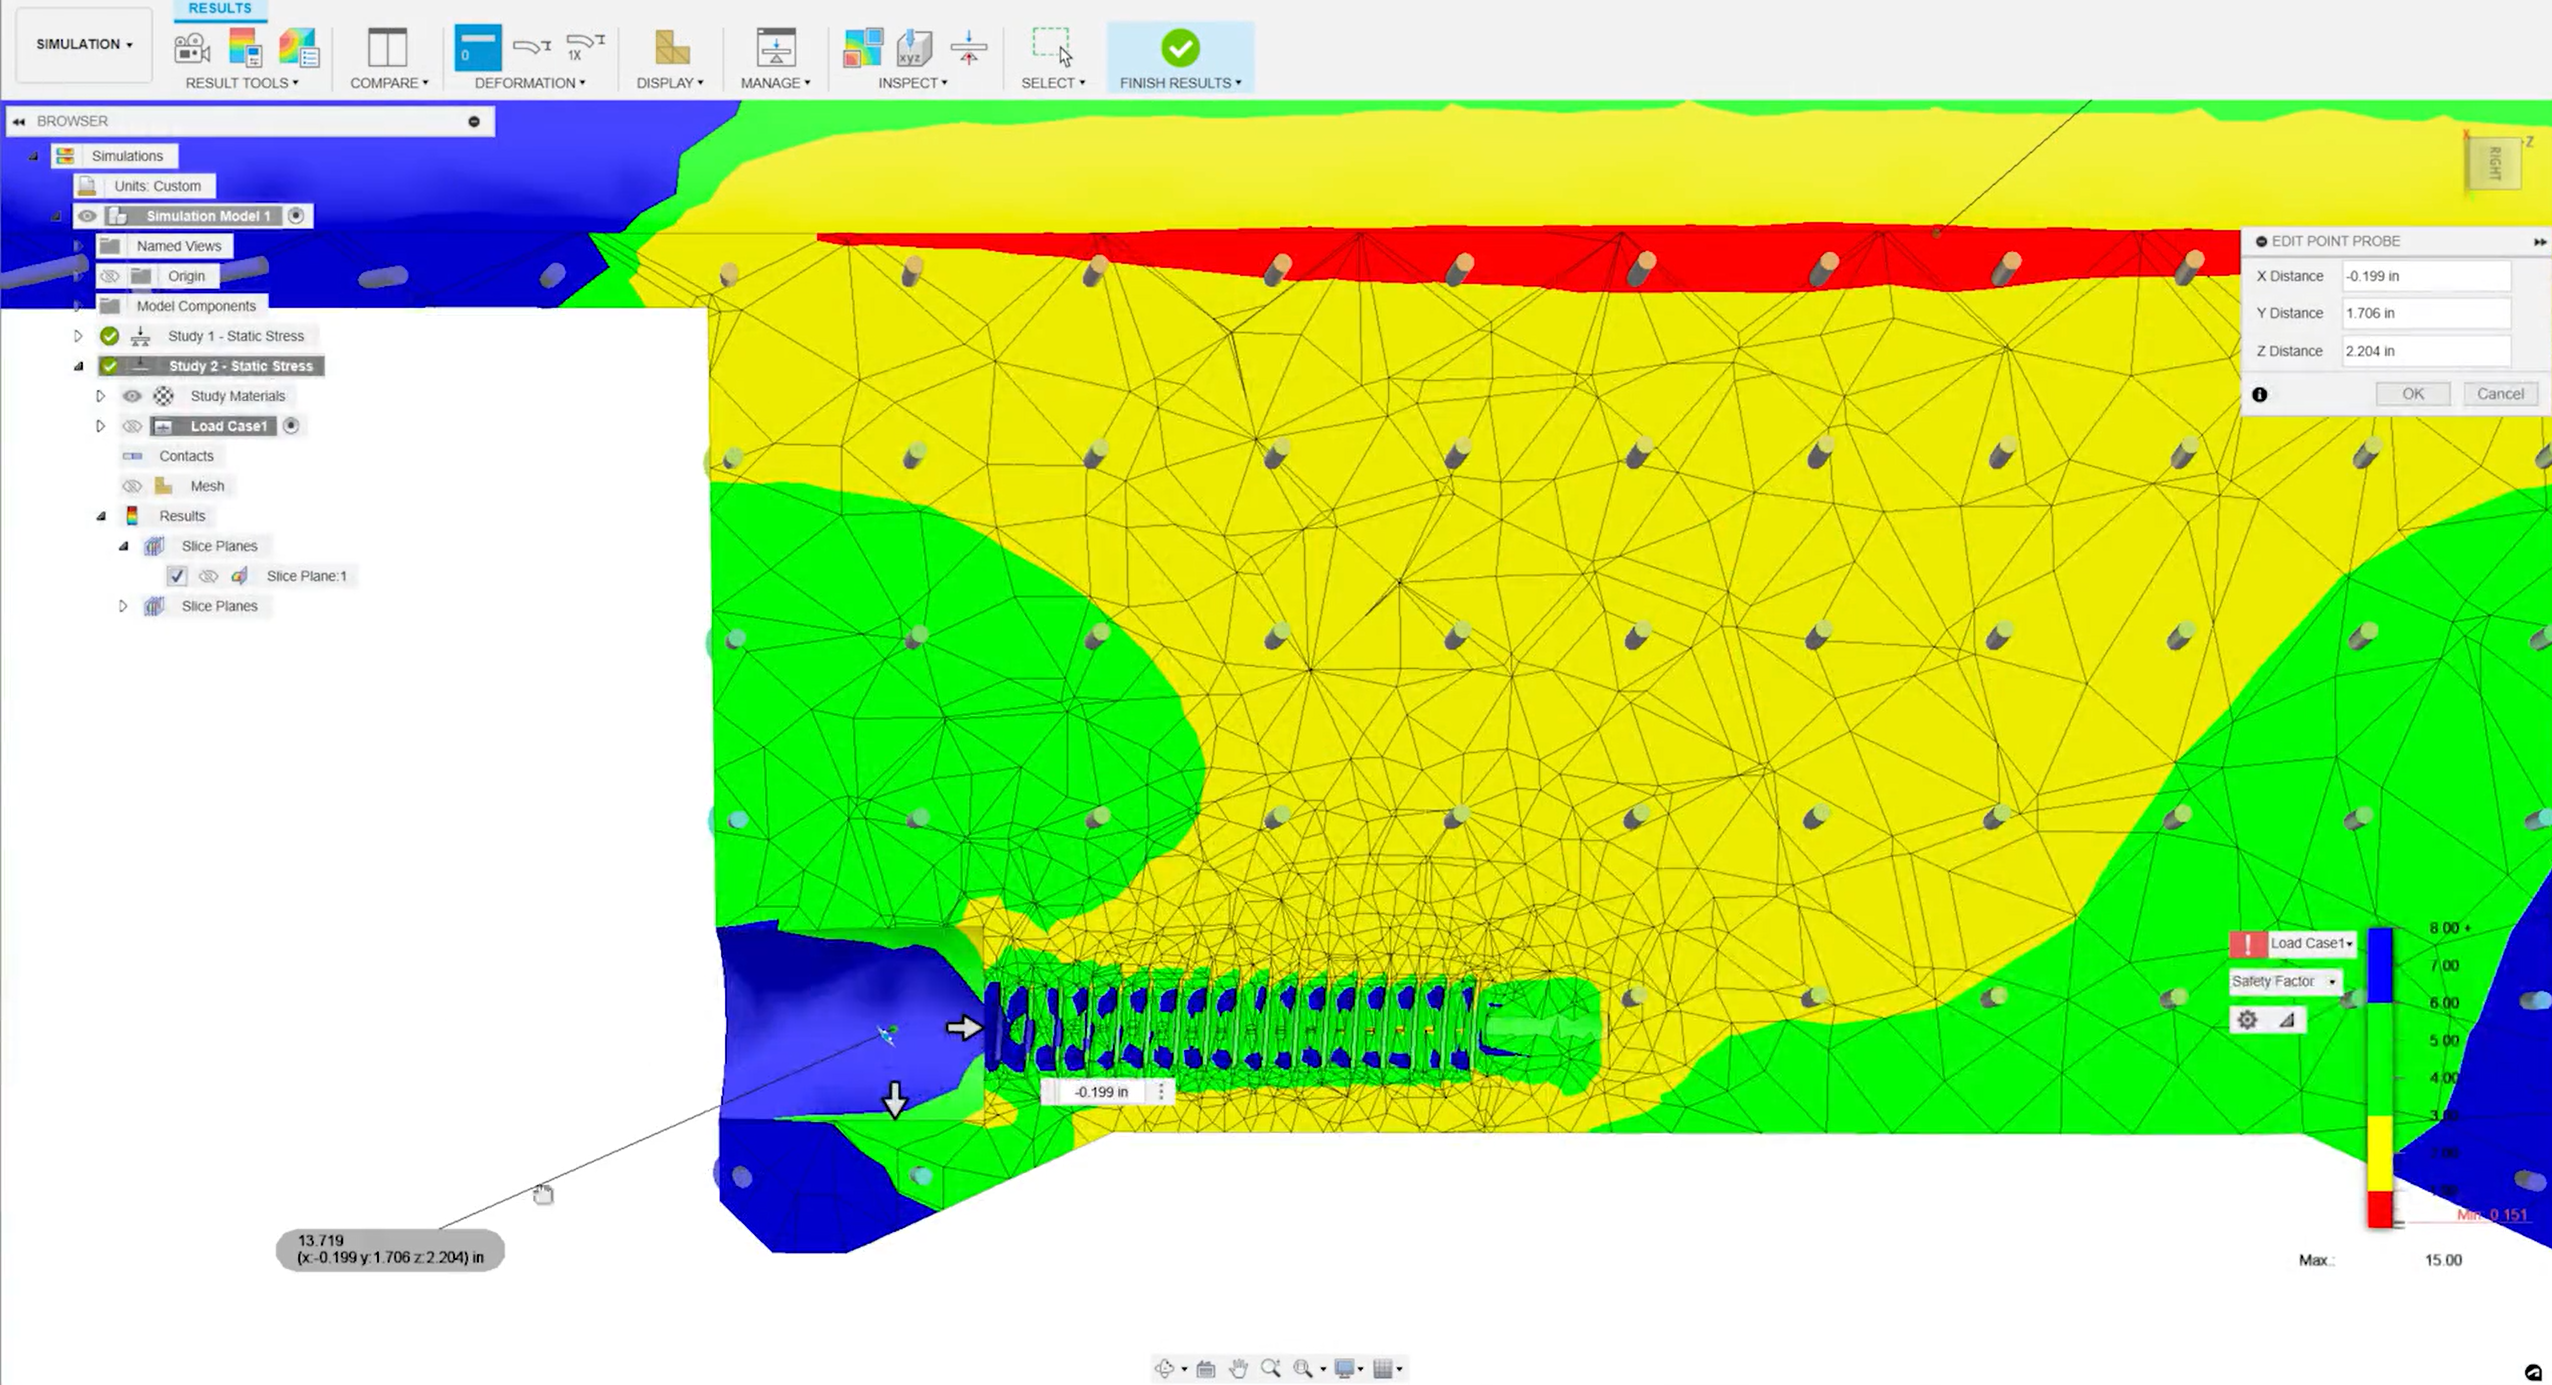Open the Safety Factor result dropdown

click(x=2285, y=981)
